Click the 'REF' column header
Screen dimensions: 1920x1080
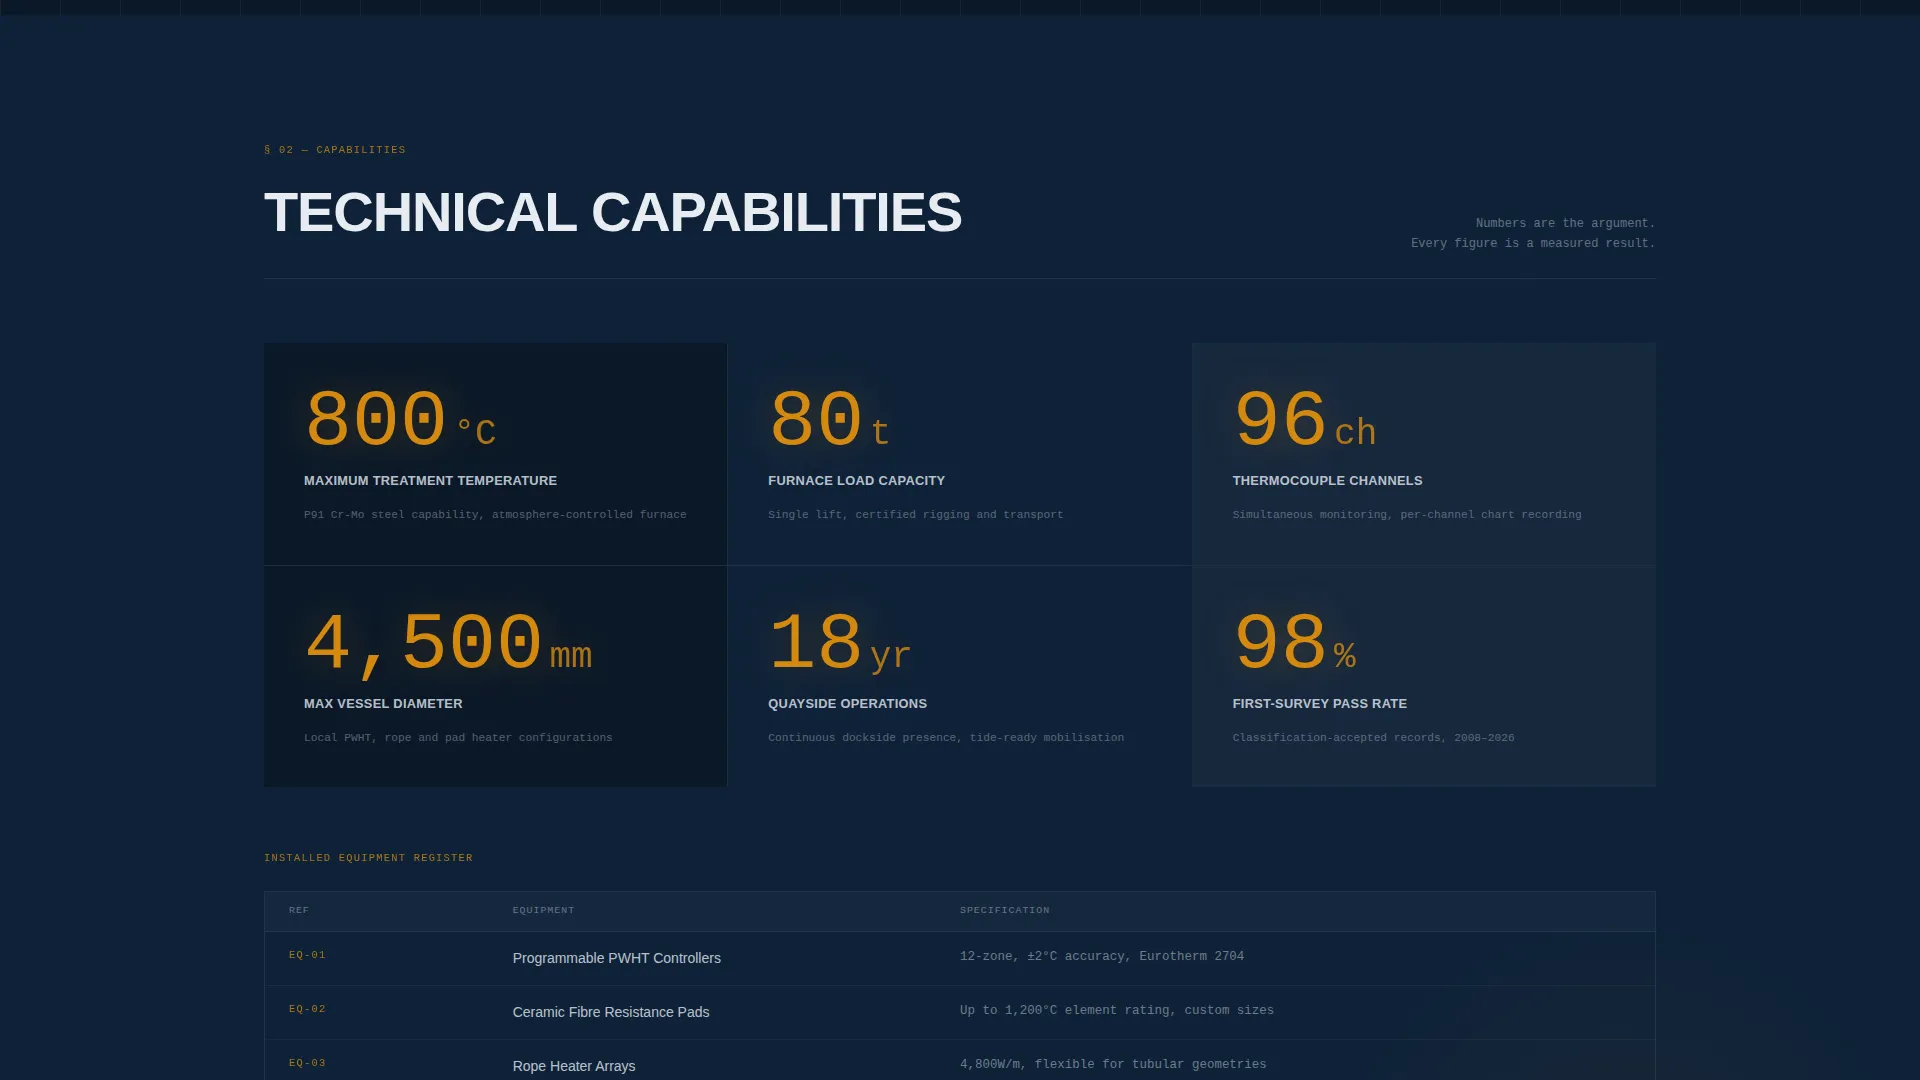point(299,911)
